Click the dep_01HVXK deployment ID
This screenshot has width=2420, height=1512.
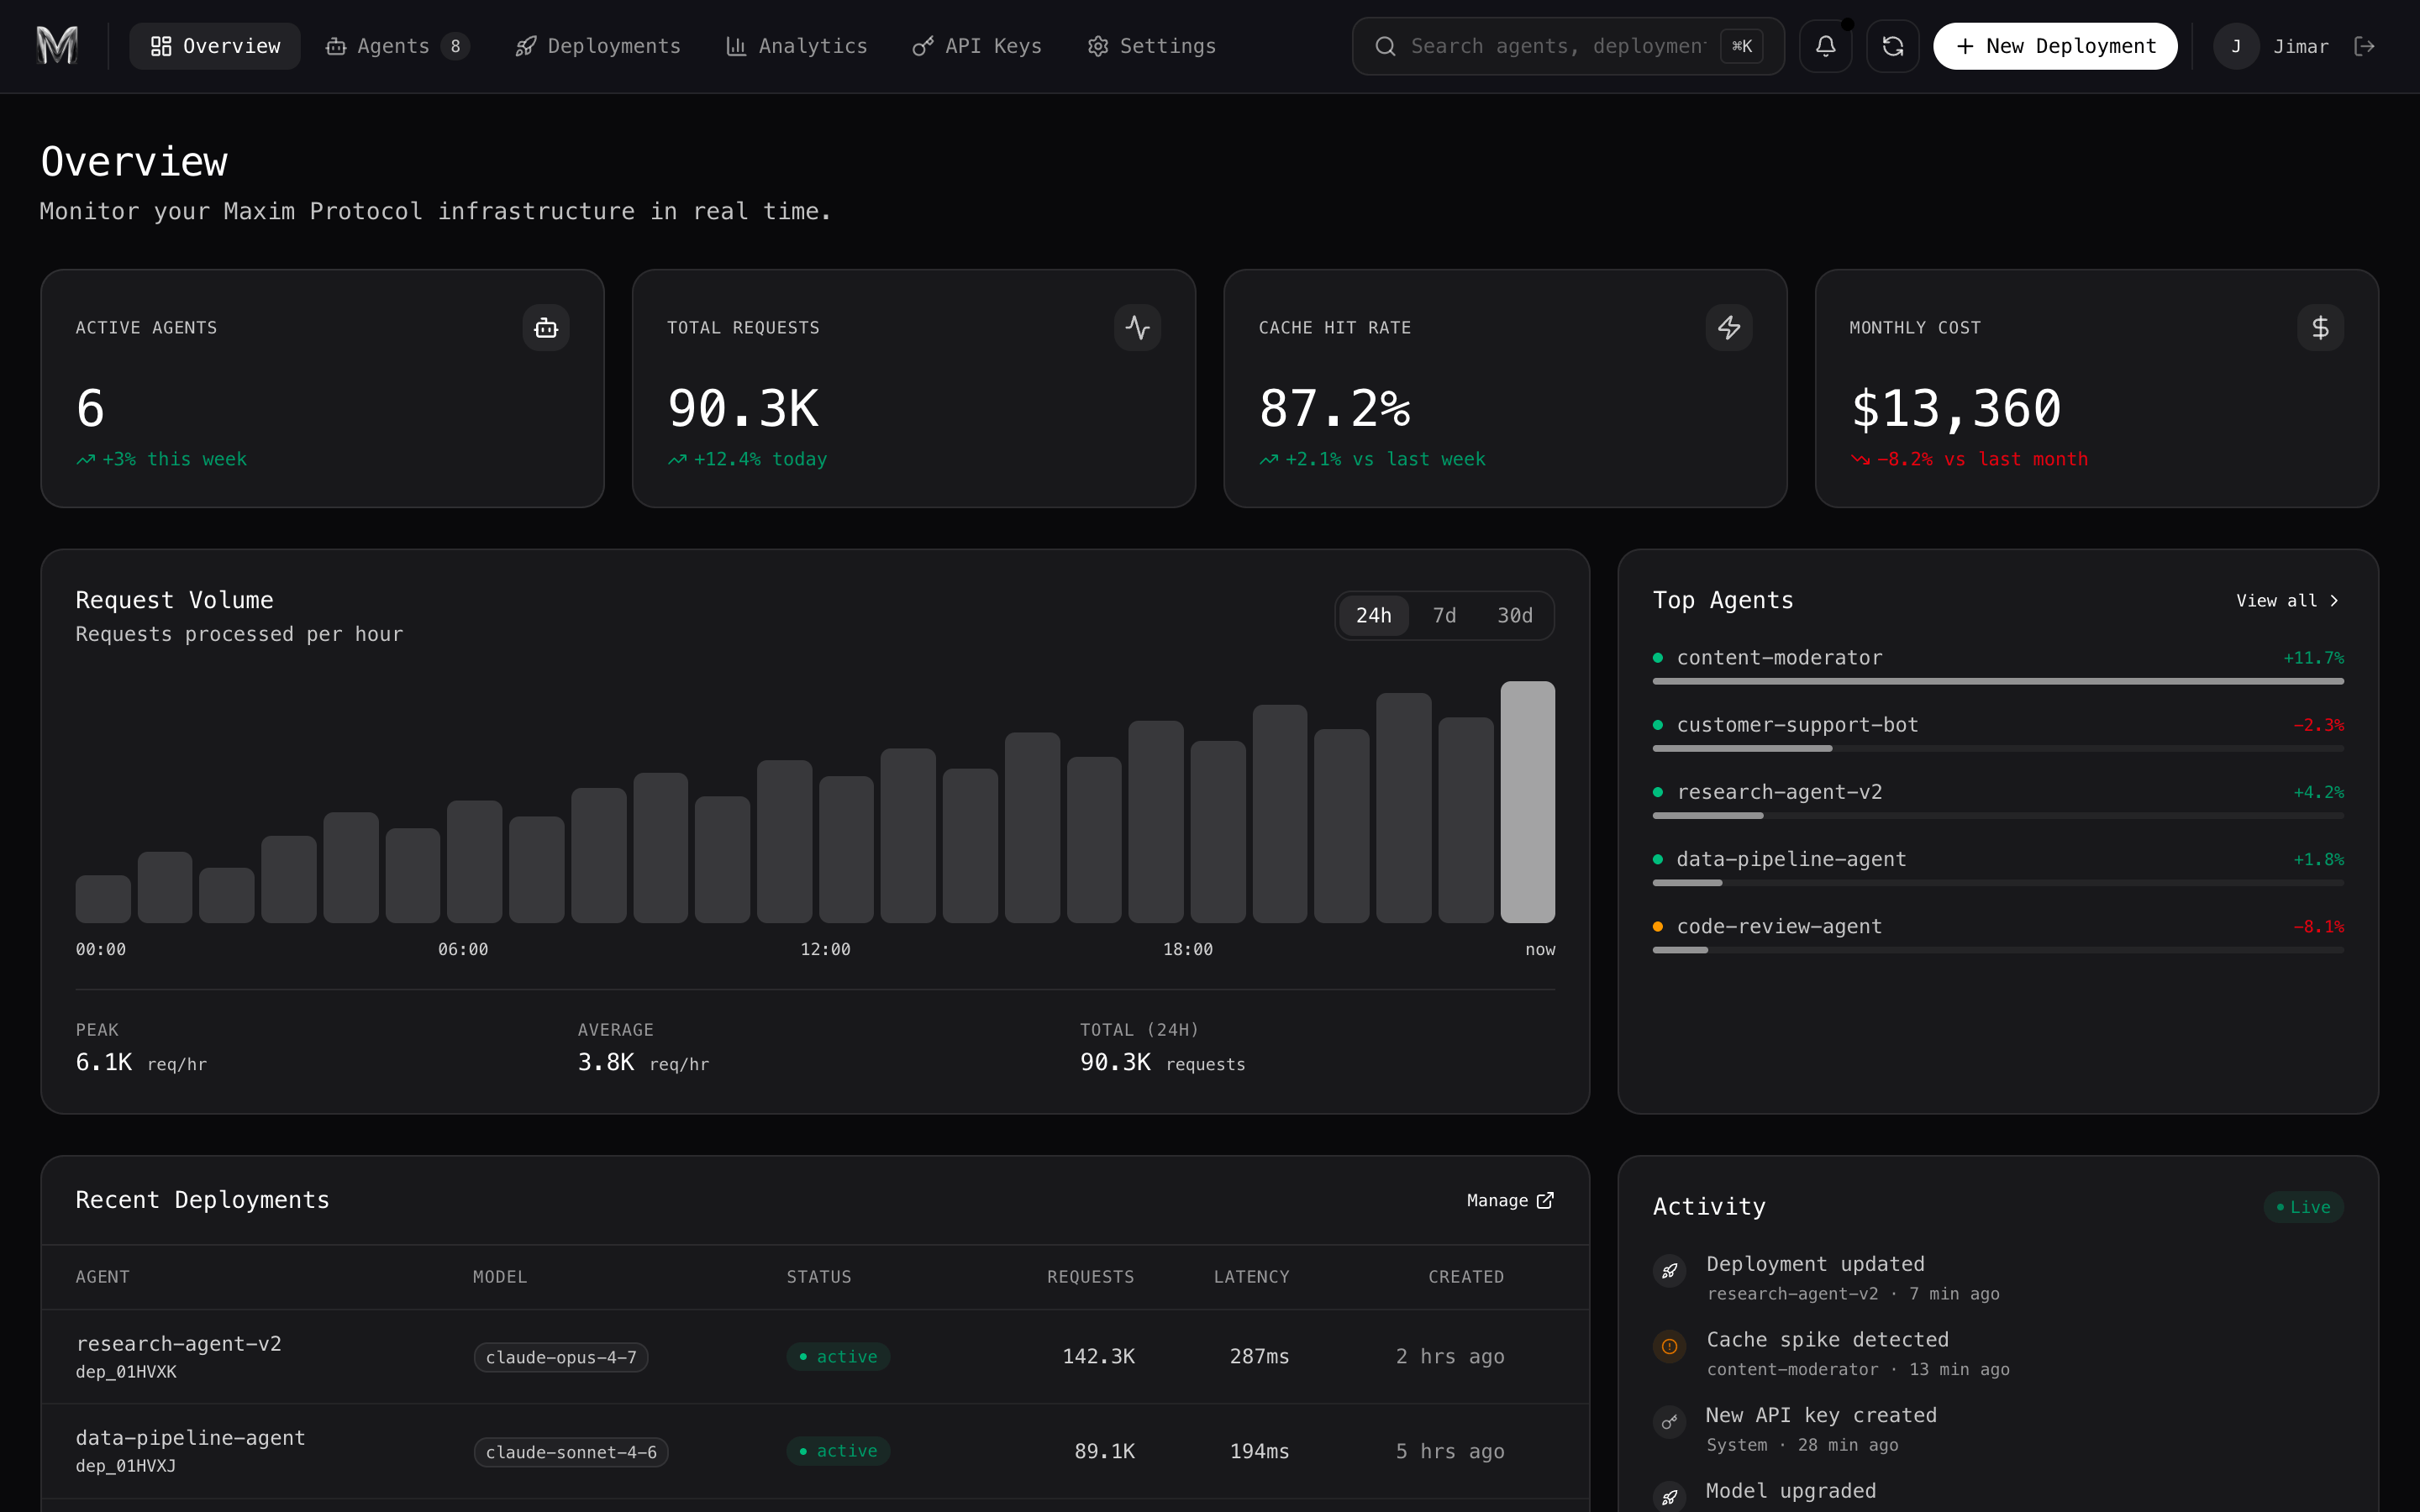[x=126, y=1372]
